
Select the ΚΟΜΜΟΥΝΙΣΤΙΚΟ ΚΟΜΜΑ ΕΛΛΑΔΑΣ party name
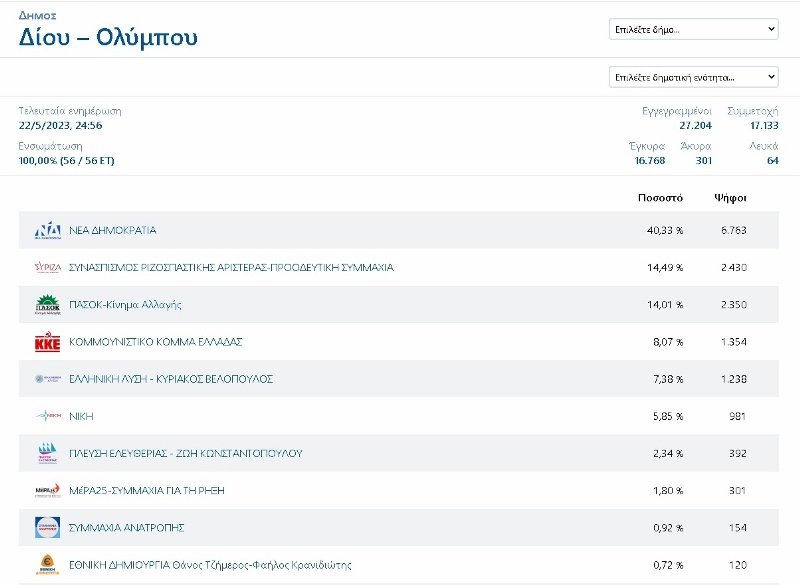pyautogui.click(x=156, y=342)
